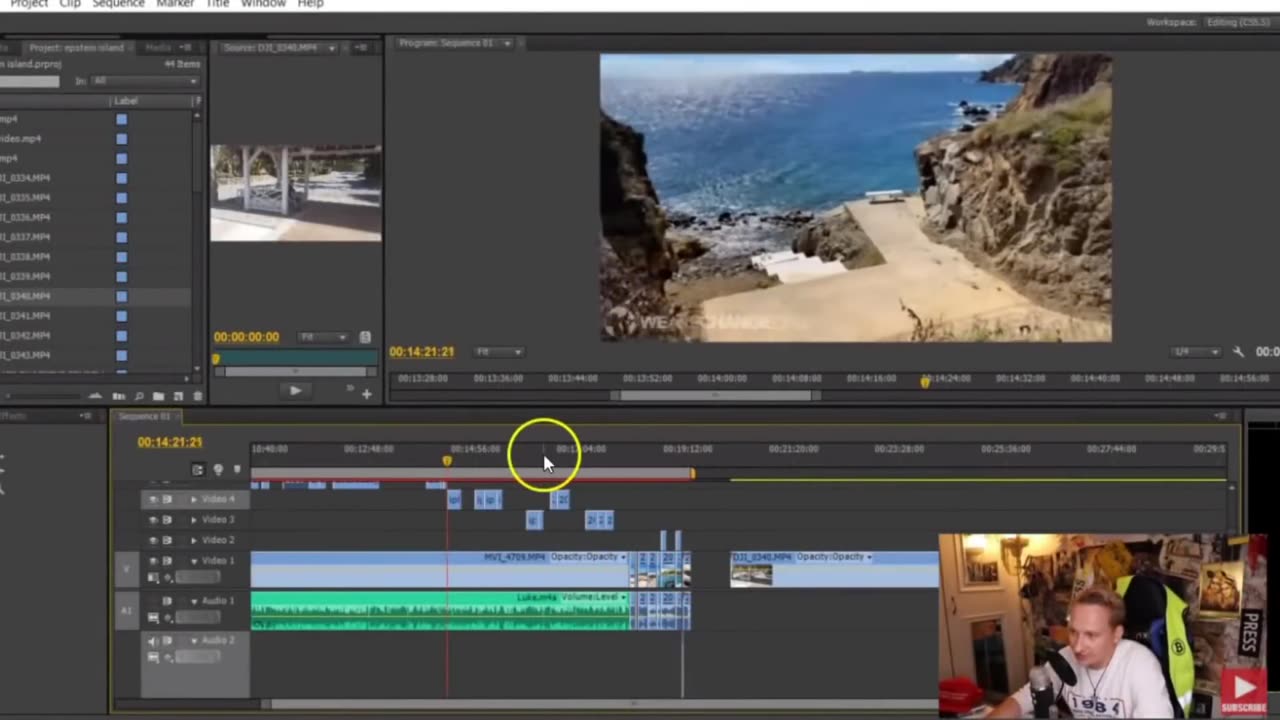Screen dimensions: 1280x720
Task: Click Source monitor overflow double-arrow icon
Action: 350,388
